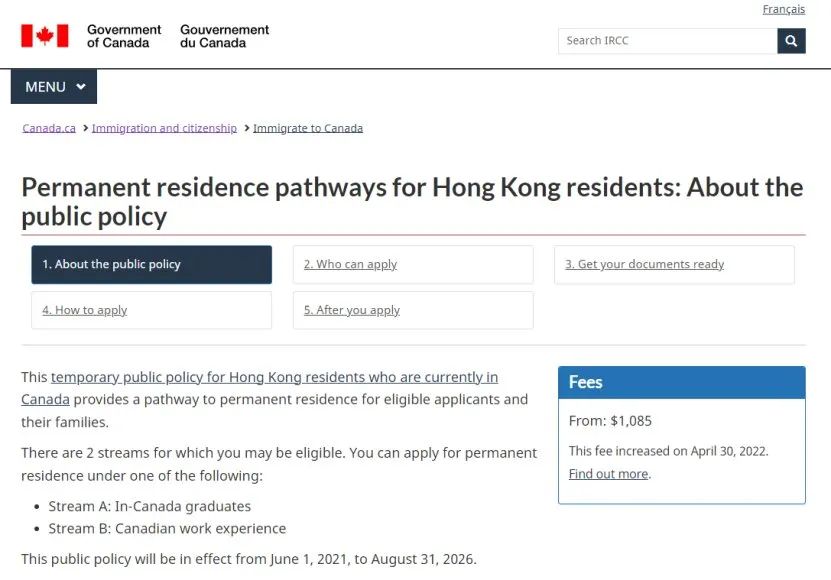Expand the MENU dropdown

point(54,86)
